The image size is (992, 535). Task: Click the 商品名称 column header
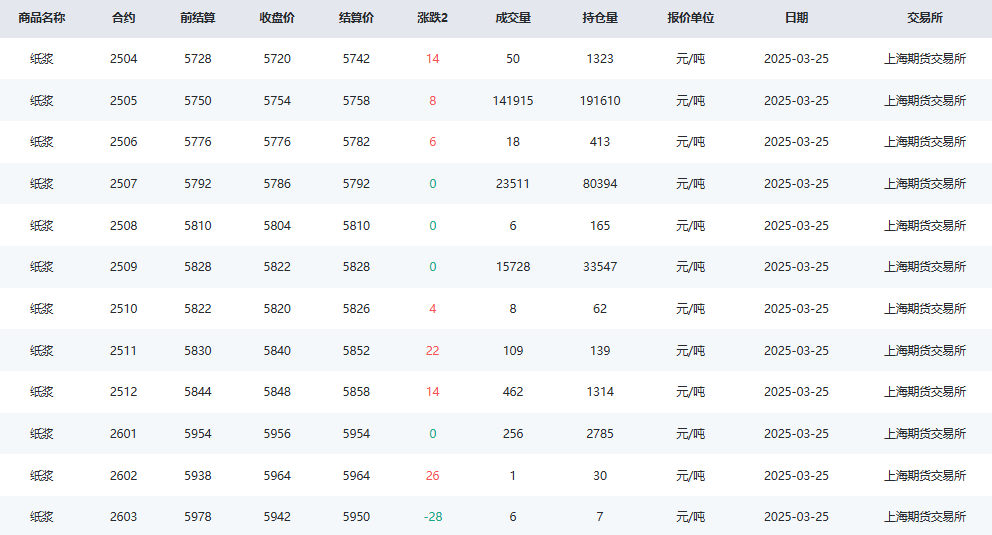pos(42,18)
